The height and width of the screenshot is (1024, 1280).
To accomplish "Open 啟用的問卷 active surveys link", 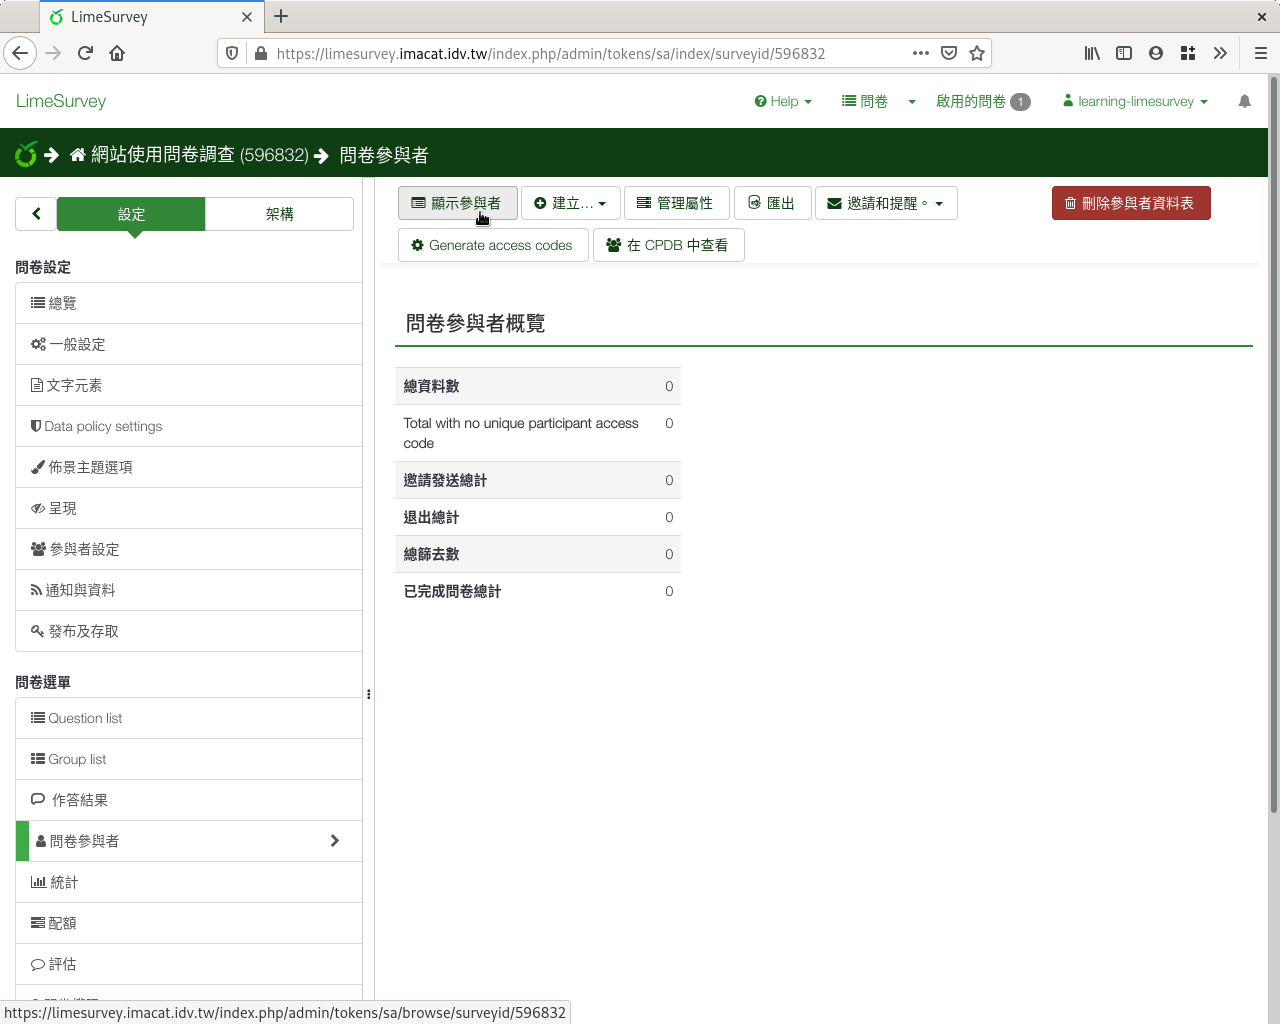I will 983,101.
